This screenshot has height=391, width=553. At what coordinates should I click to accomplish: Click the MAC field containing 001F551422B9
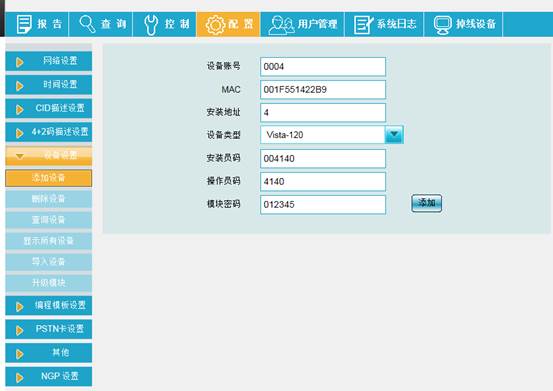click(x=323, y=90)
